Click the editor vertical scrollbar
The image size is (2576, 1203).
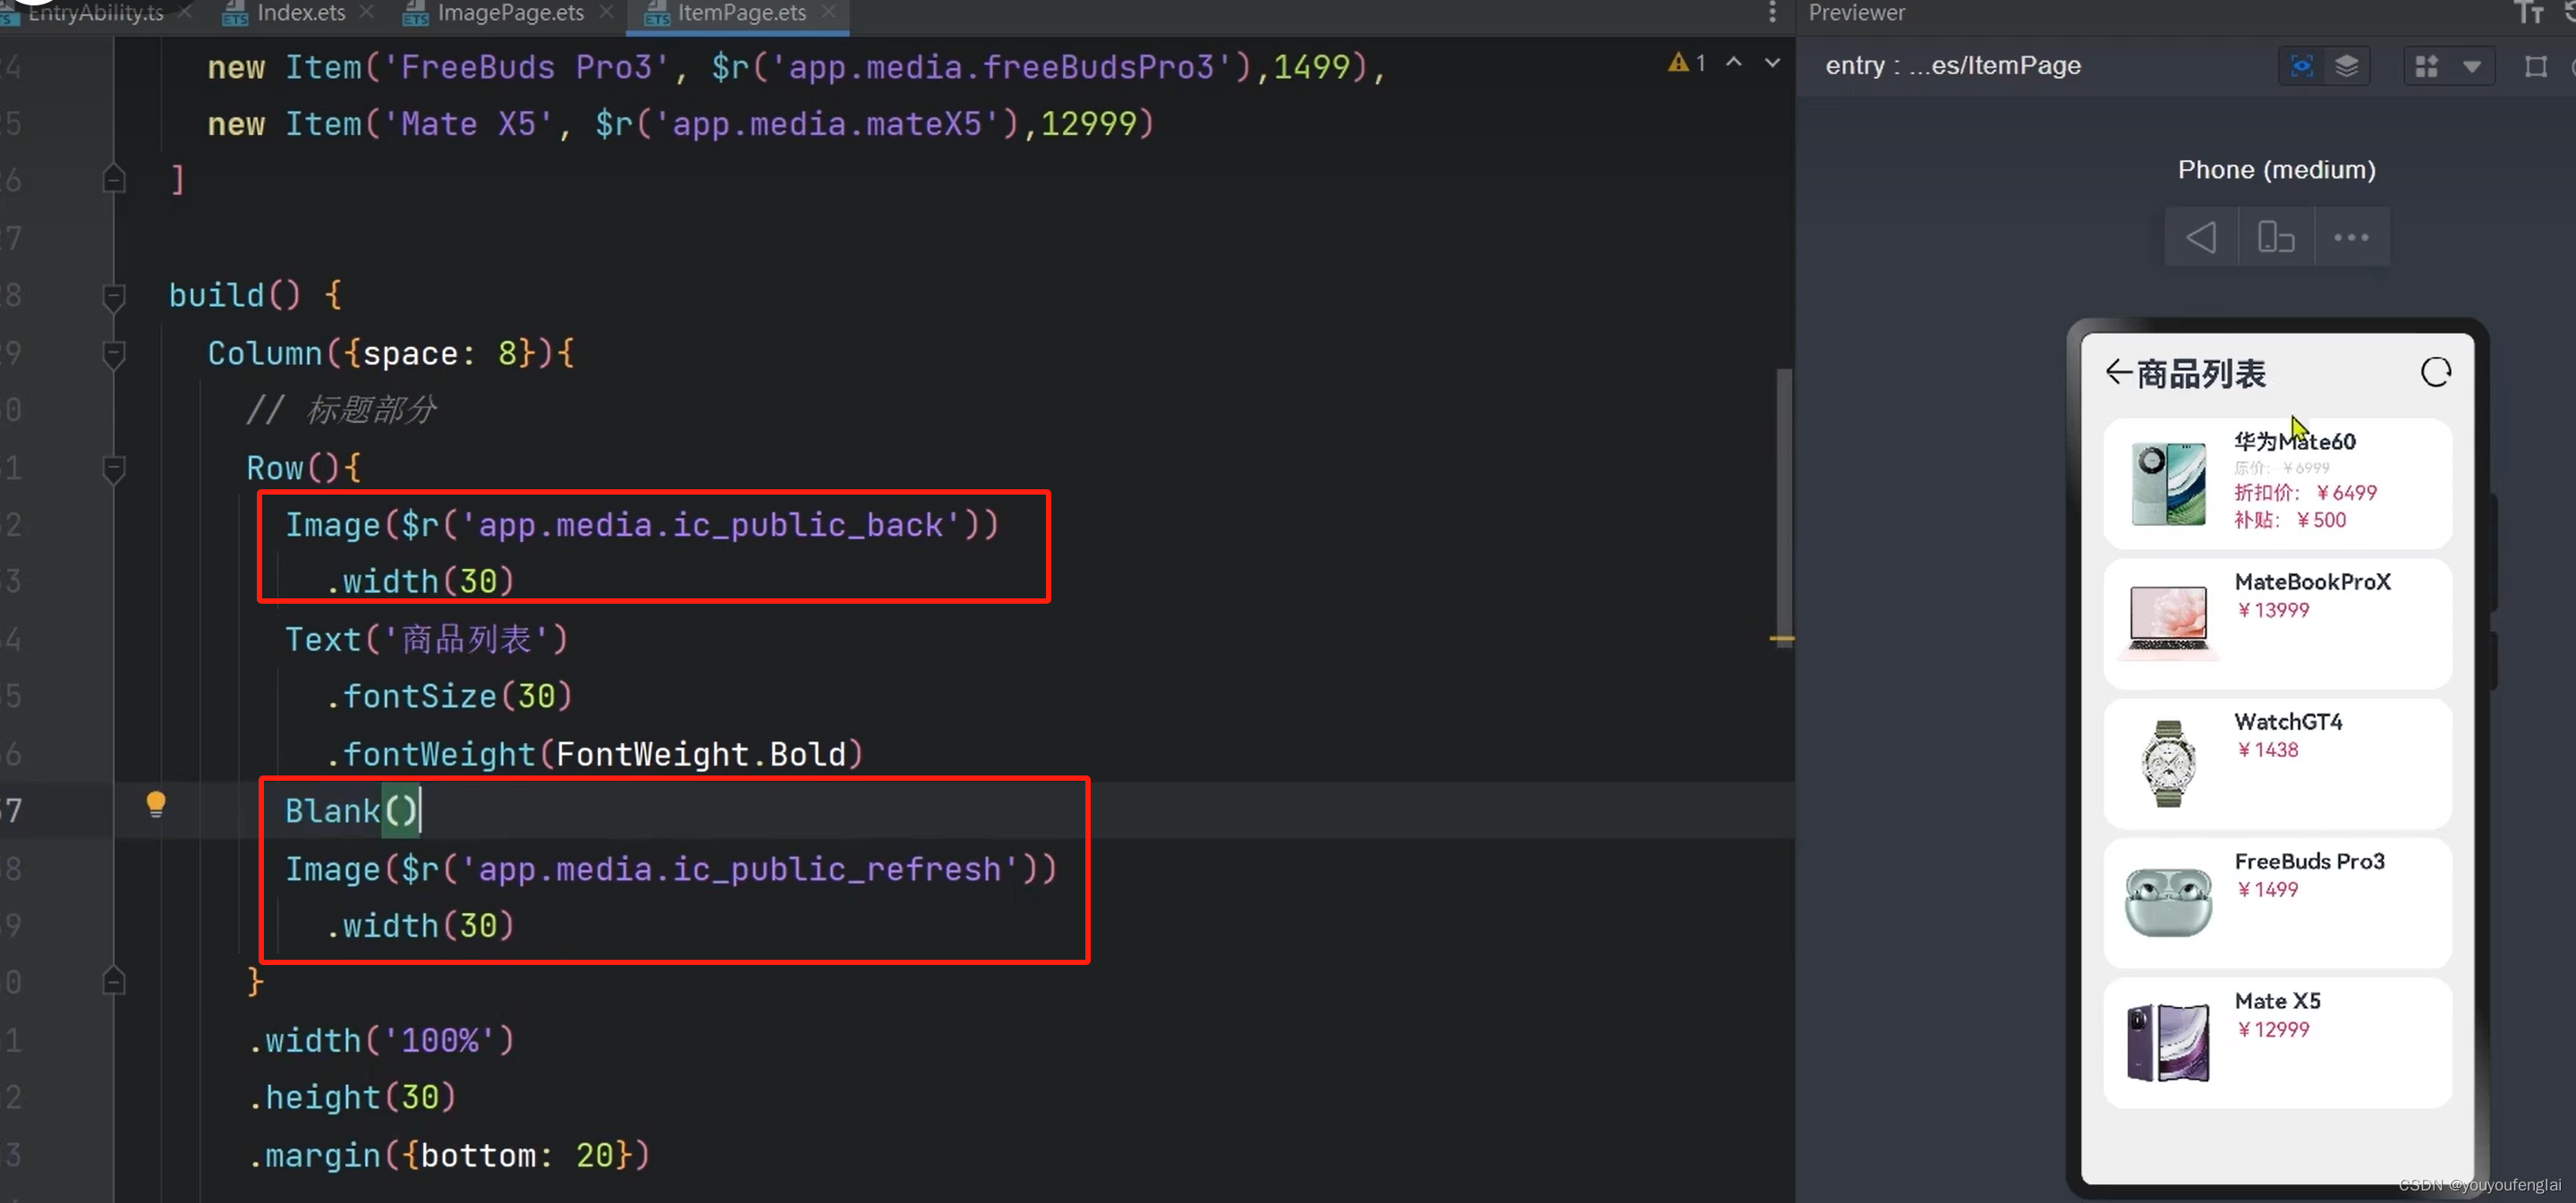(1783, 510)
